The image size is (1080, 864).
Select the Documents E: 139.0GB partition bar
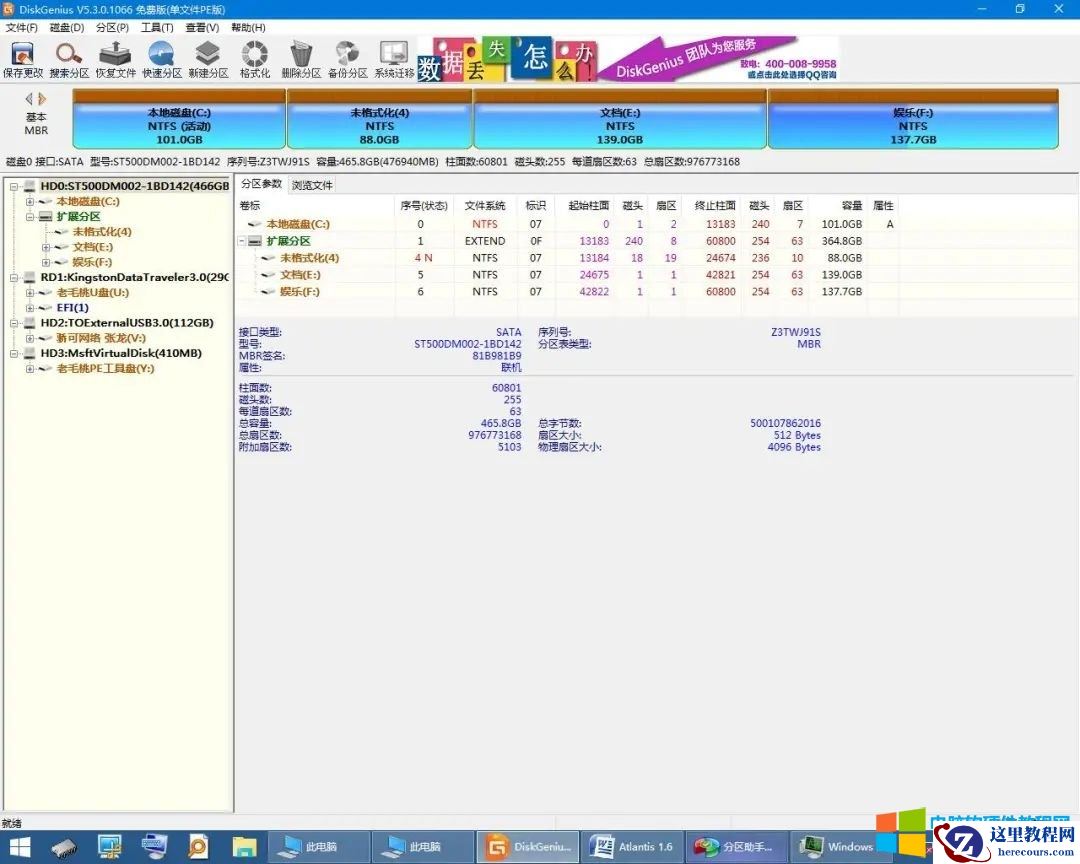point(620,119)
